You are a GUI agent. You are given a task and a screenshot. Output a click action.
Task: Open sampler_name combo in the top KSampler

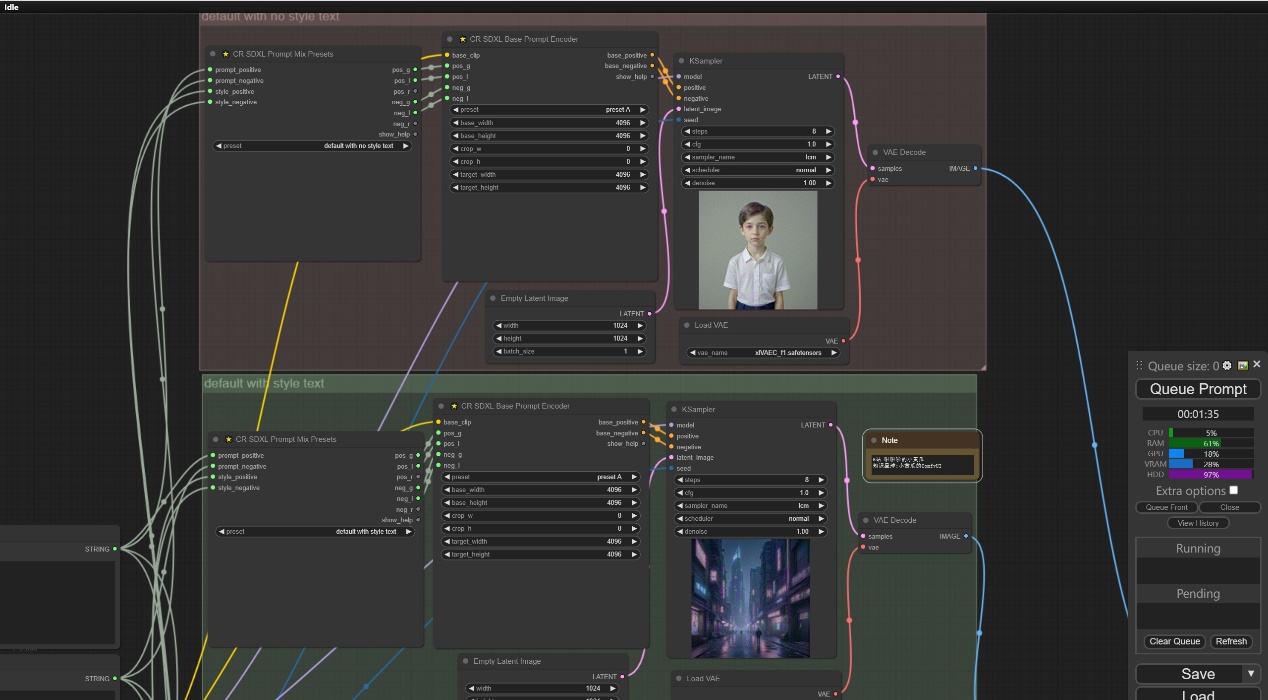758,157
